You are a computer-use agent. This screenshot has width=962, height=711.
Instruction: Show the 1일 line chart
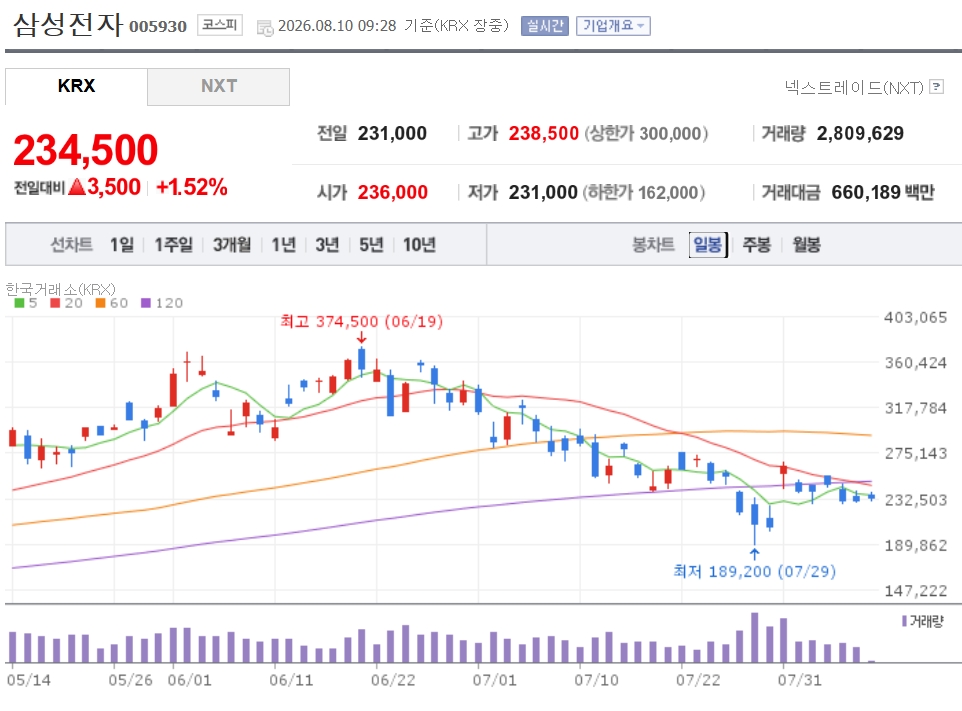[x=121, y=245]
